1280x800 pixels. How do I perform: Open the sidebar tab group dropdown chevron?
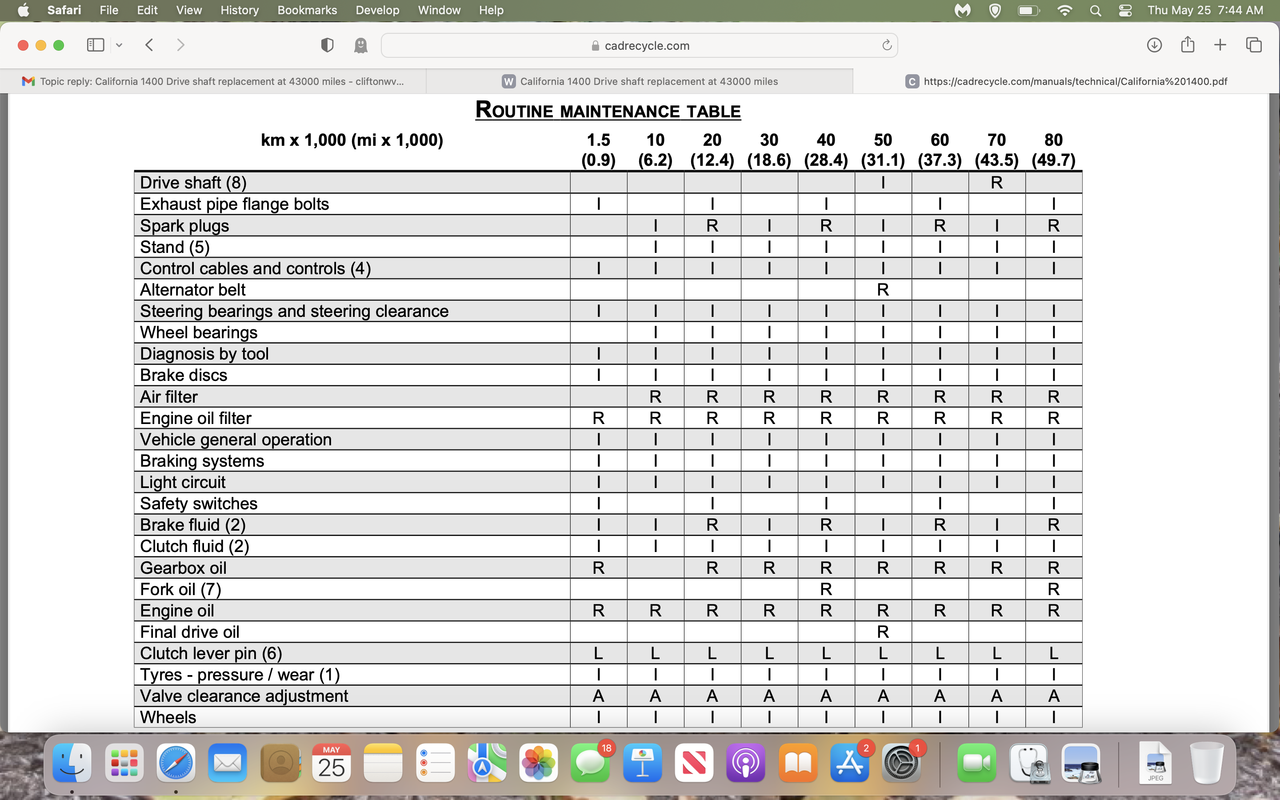point(119,45)
